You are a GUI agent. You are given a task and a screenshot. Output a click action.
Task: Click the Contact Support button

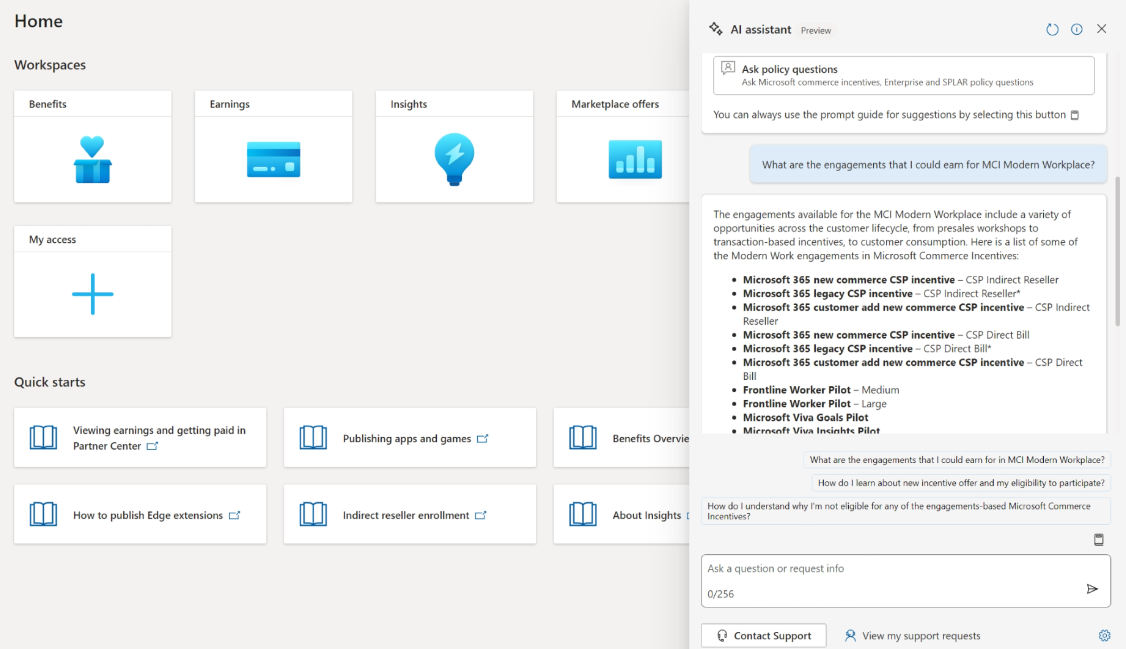click(763, 635)
